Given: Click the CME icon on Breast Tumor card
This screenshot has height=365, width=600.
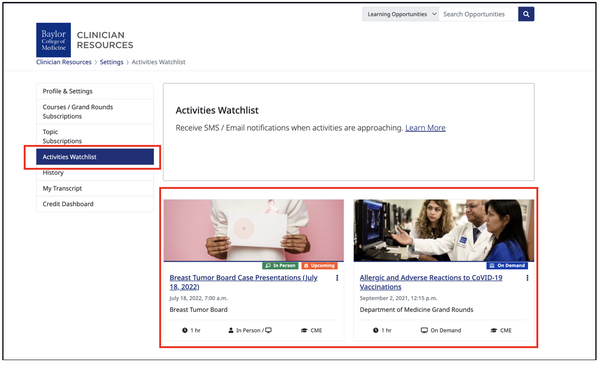Looking at the screenshot, I should click(304, 330).
